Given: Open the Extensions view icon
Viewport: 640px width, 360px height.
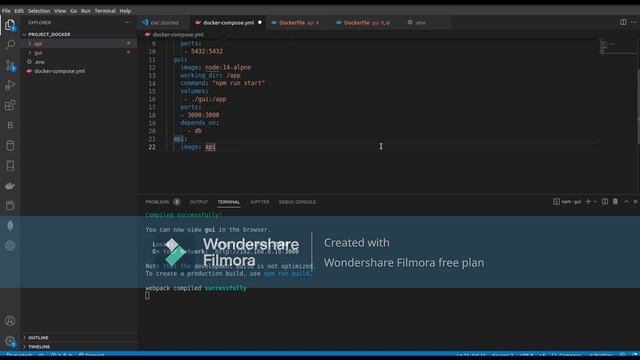Looking at the screenshot, I should pos(10,105).
